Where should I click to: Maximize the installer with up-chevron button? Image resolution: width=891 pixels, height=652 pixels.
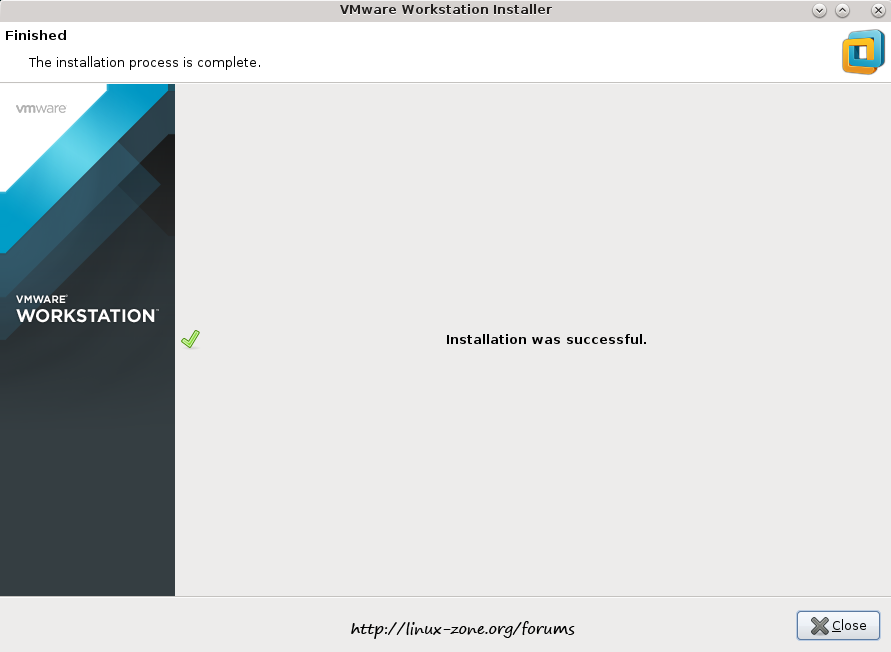pyautogui.click(x=842, y=10)
